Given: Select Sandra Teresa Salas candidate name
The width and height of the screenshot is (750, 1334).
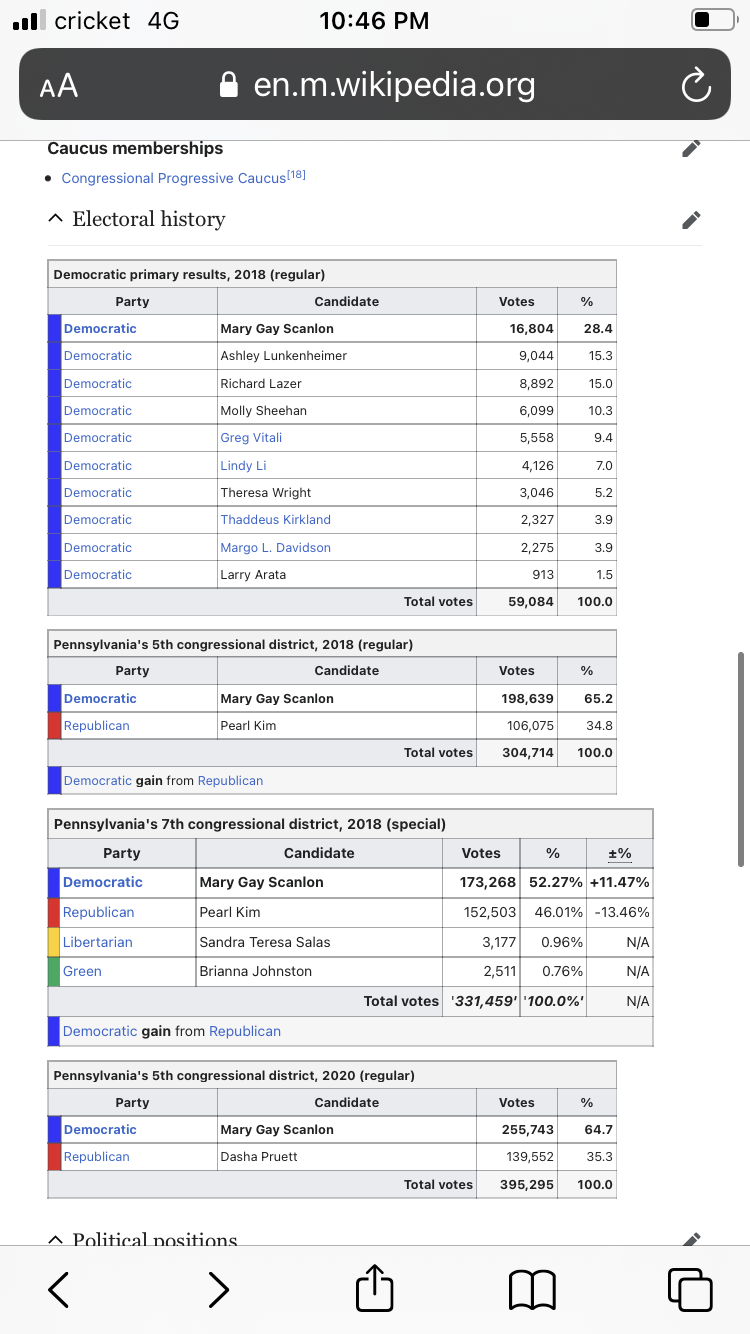Looking at the screenshot, I should [265, 942].
